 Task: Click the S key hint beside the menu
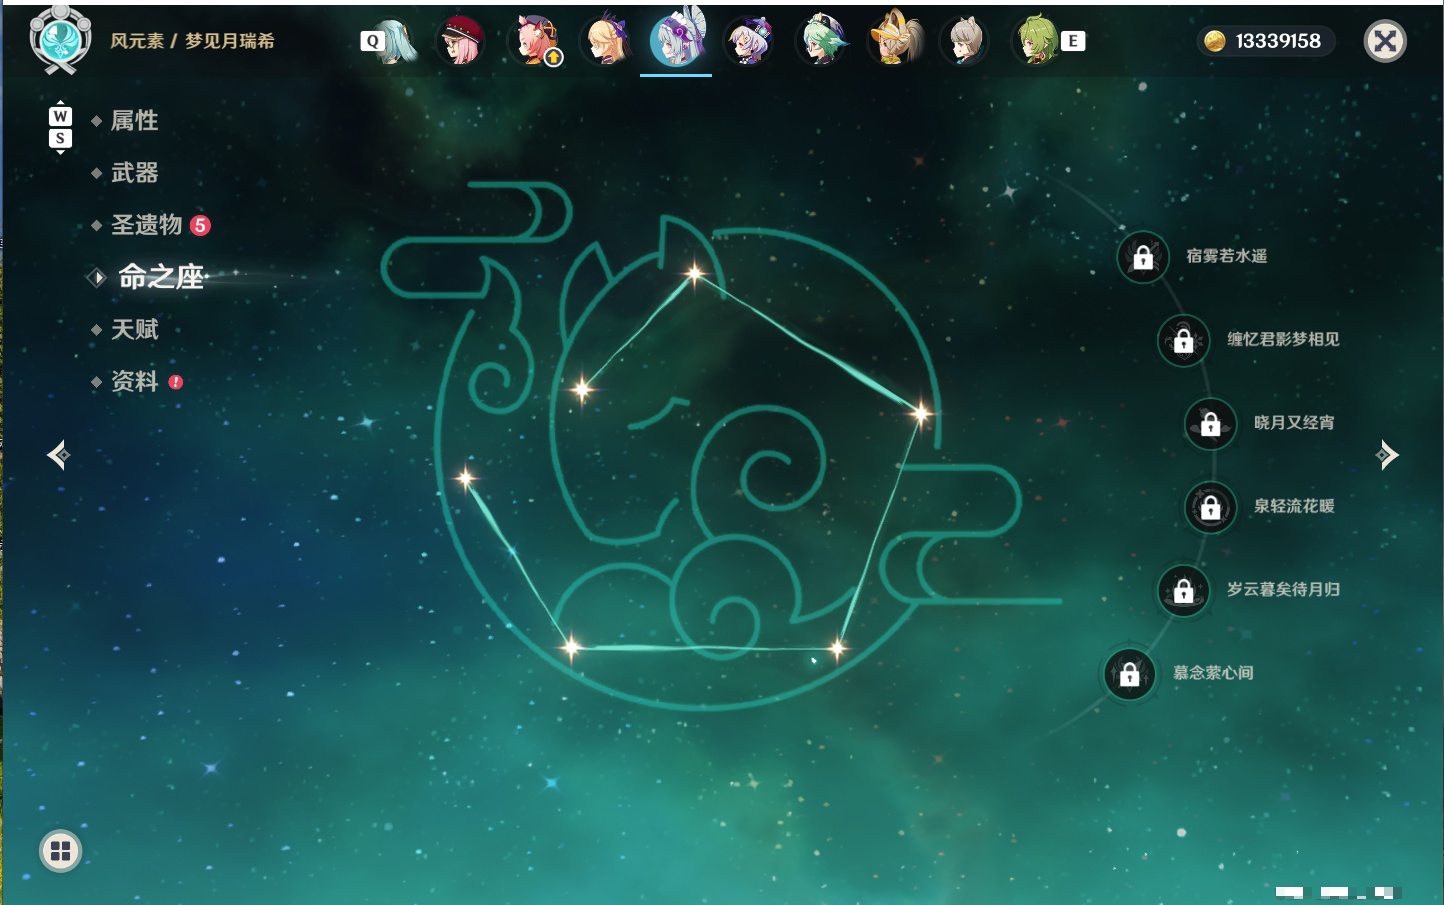[x=60, y=138]
